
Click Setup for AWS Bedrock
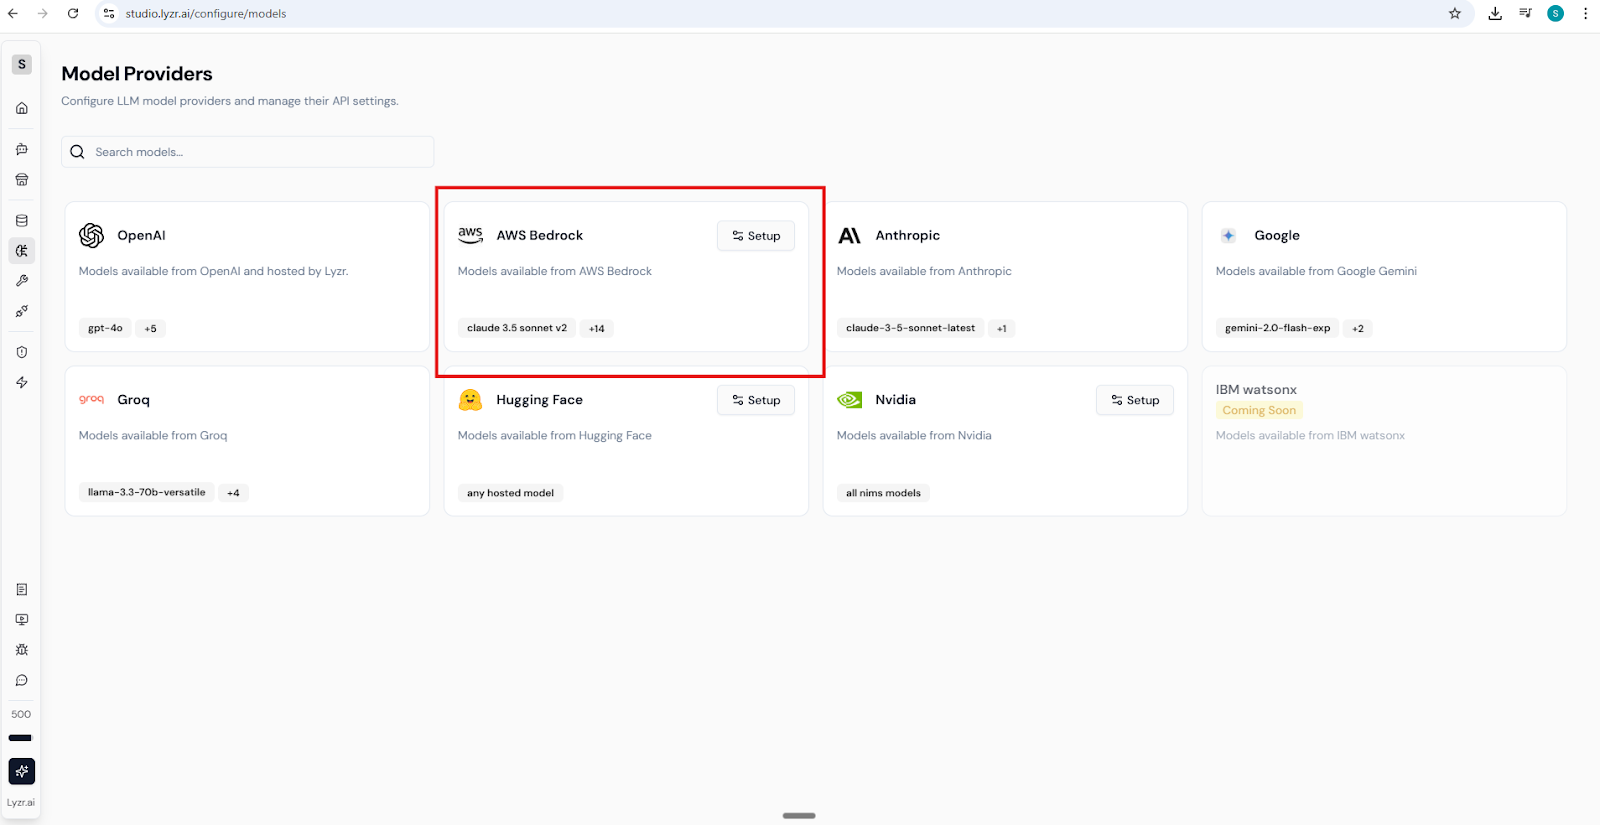coord(756,236)
